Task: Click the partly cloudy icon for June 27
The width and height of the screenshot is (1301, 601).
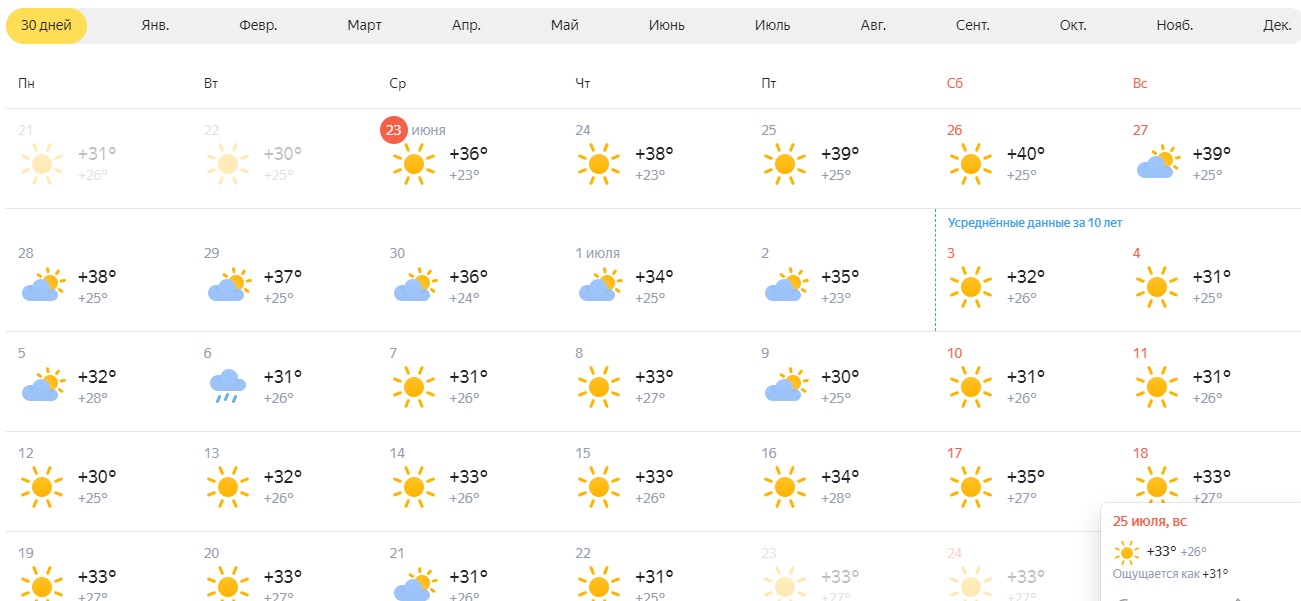Action: (x=1158, y=163)
